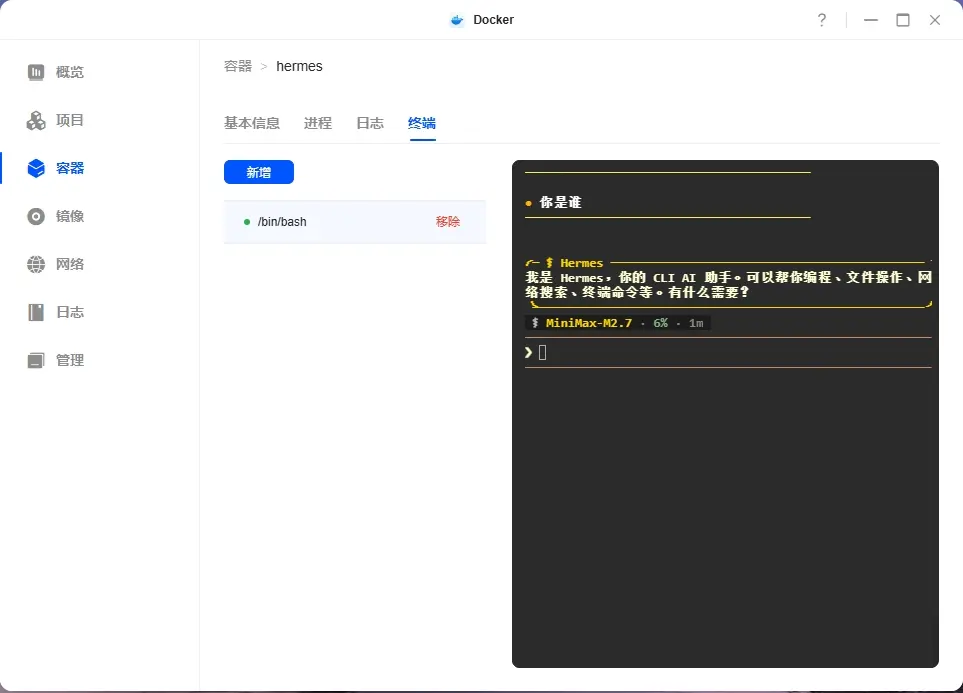Image resolution: width=963 pixels, height=693 pixels.
Task: Click the 新增 new terminal button
Action: coord(259,171)
